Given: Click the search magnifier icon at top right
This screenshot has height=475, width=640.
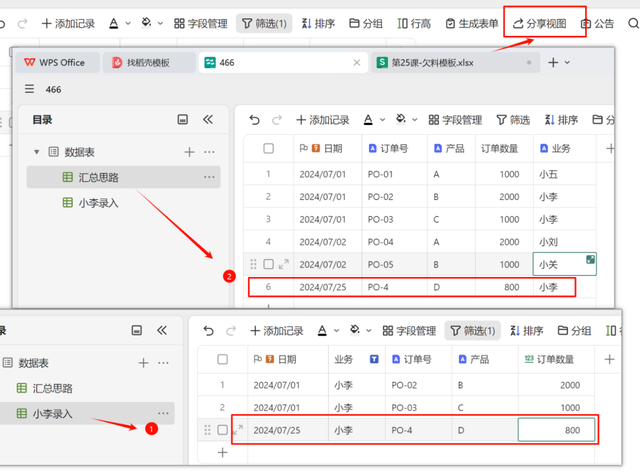Looking at the screenshot, I should point(633,24).
